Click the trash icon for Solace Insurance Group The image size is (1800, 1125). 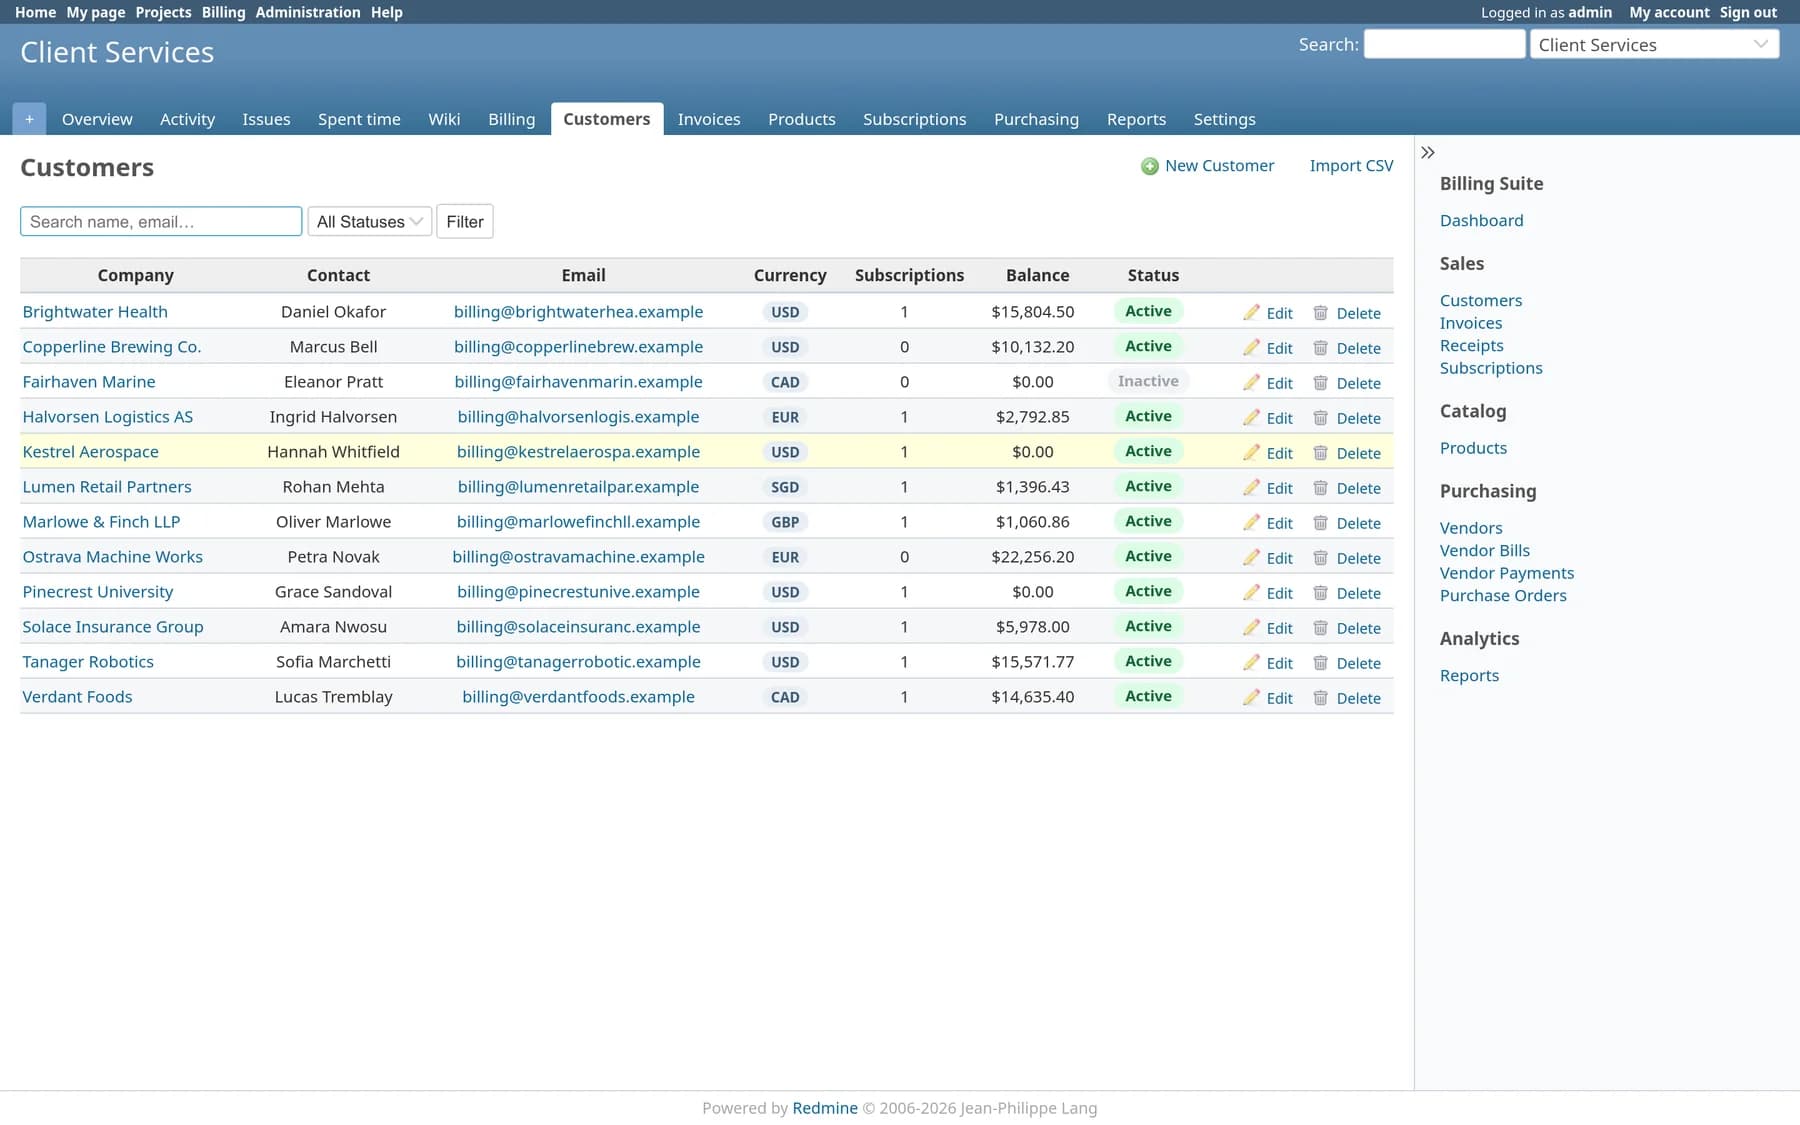pyautogui.click(x=1320, y=627)
